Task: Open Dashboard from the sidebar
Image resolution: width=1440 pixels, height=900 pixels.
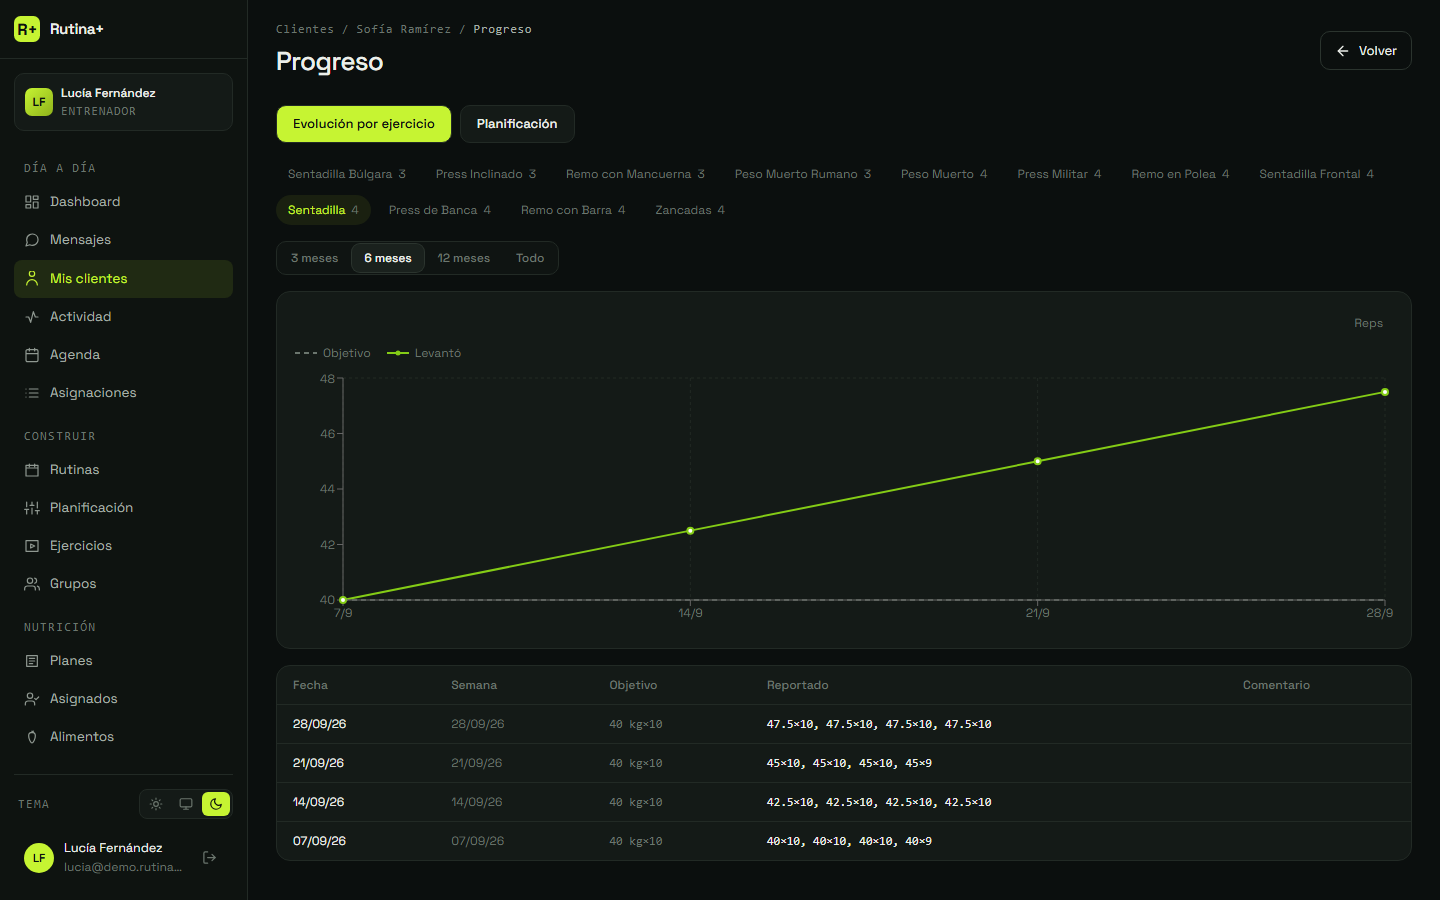Action: tap(123, 202)
